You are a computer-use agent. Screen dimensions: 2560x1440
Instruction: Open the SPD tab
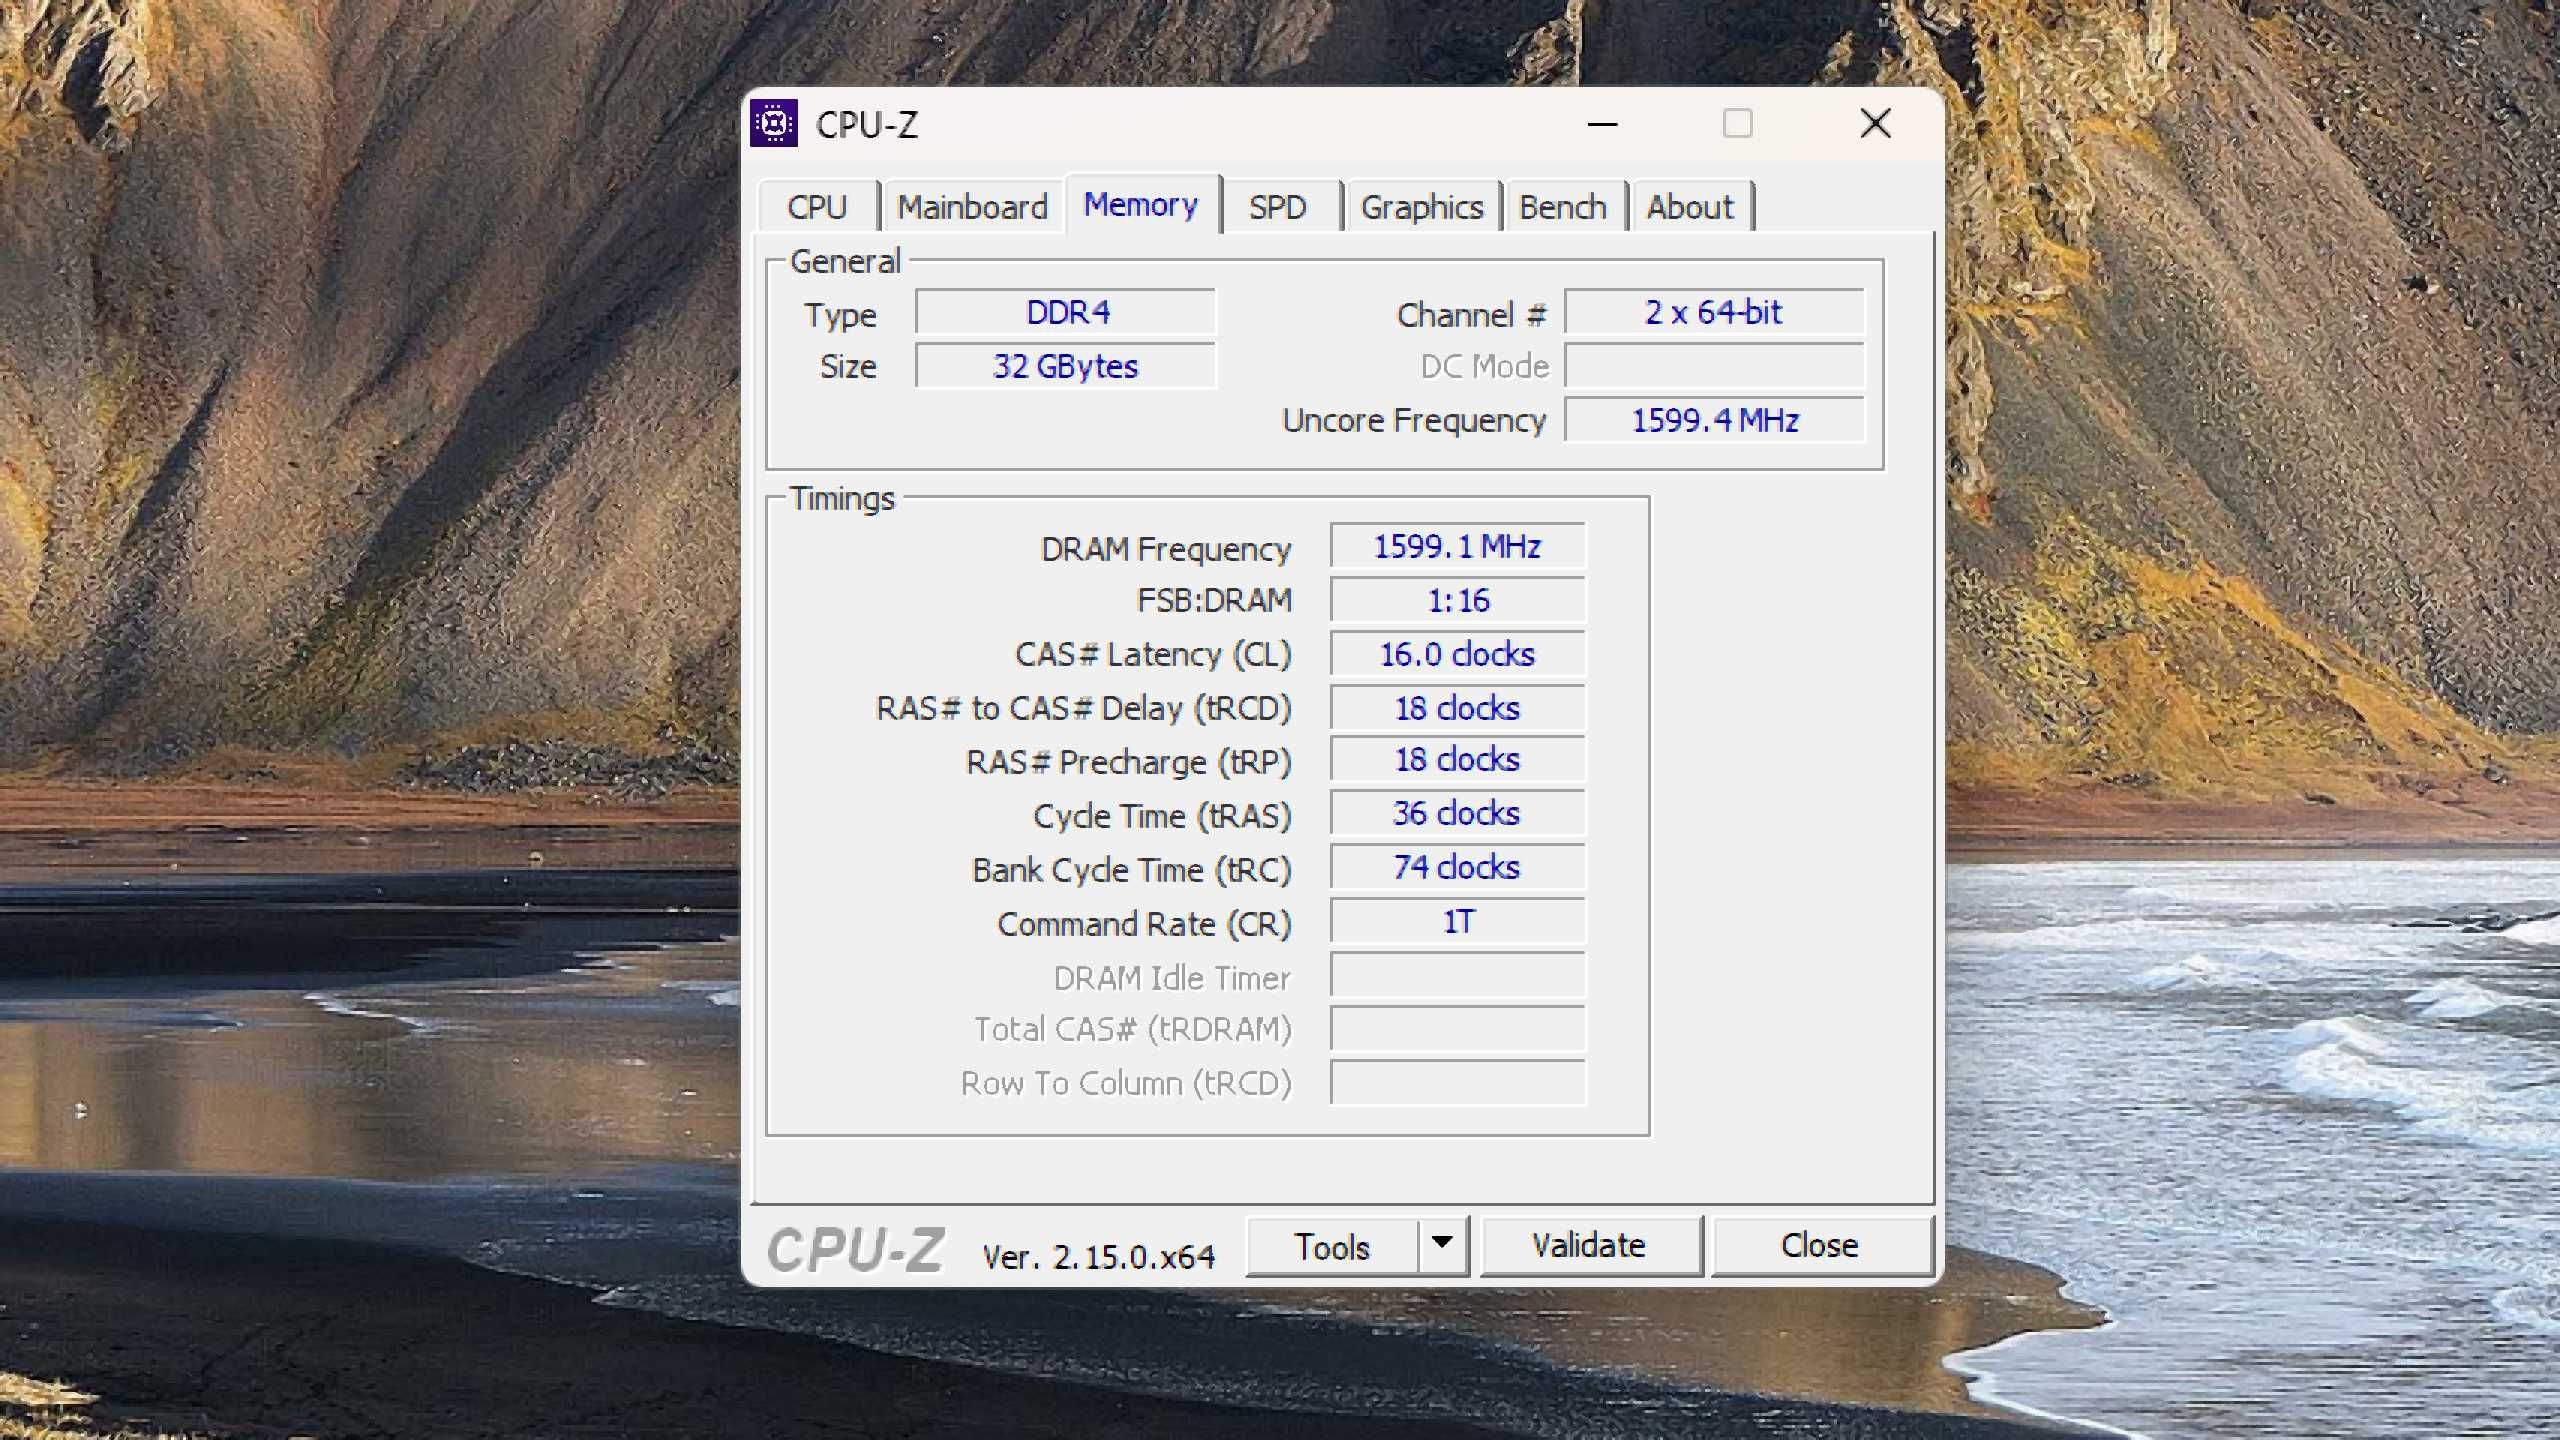coord(1278,207)
